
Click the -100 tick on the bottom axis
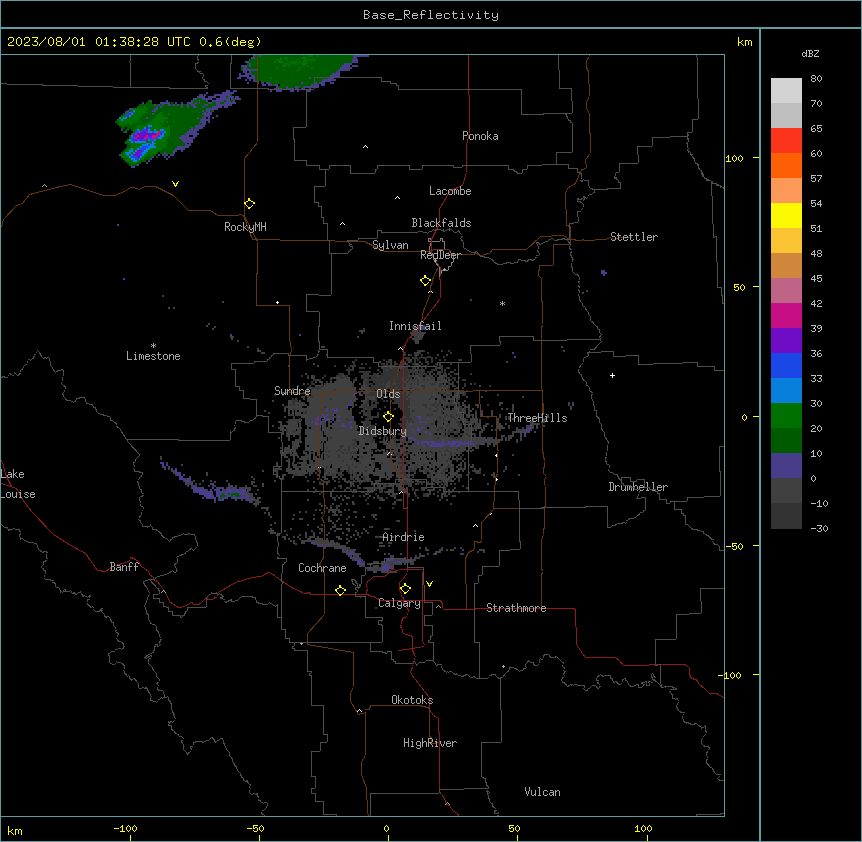(x=125, y=828)
